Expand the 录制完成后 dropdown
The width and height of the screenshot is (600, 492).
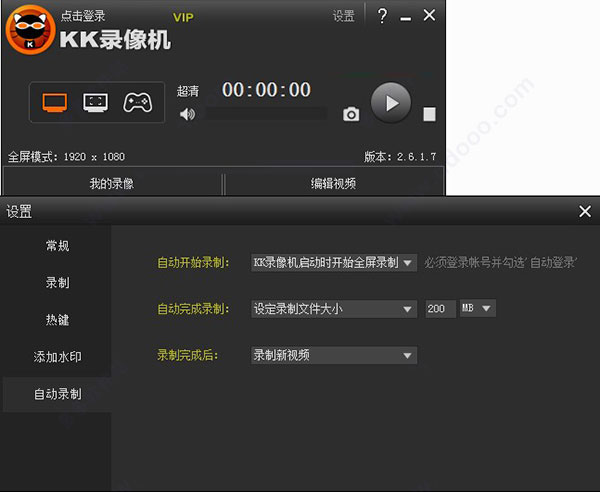(334, 355)
